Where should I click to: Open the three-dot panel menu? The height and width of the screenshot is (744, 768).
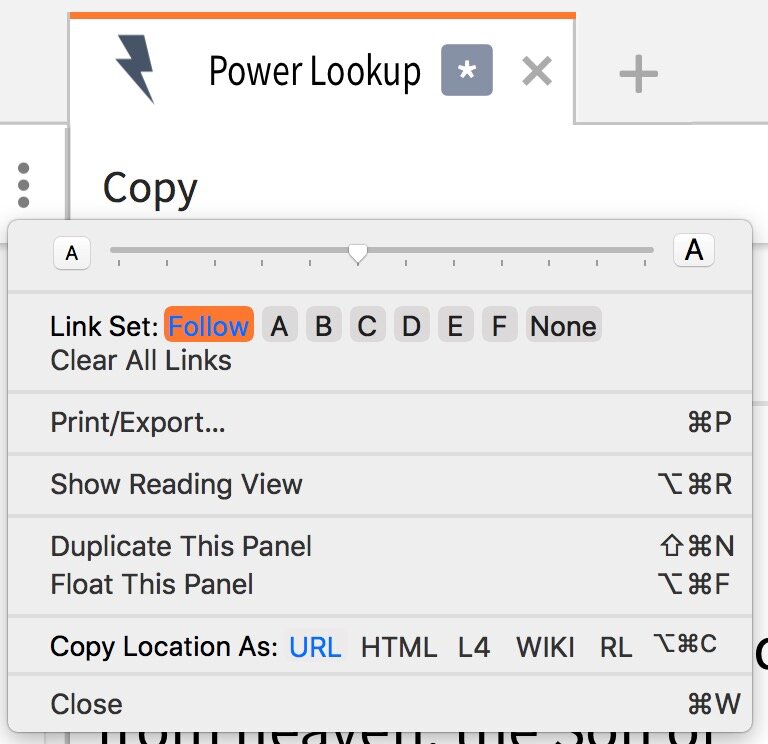[x=24, y=185]
